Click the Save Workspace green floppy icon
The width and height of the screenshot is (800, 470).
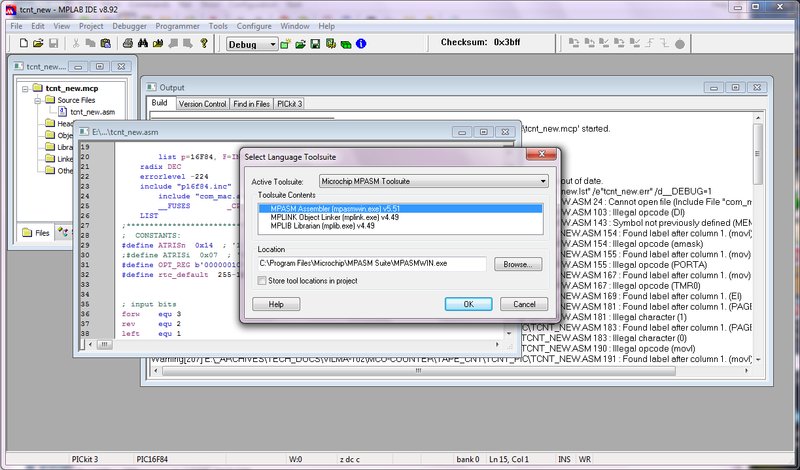[315, 44]
